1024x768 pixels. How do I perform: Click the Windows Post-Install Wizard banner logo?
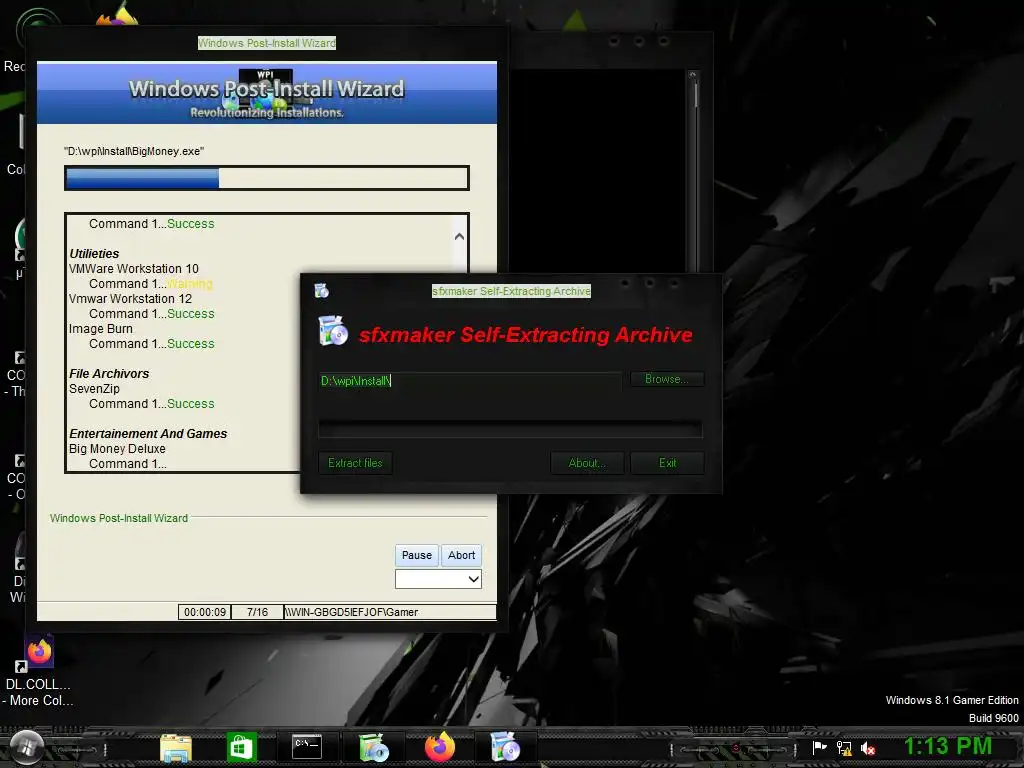(x=266, y=93)
